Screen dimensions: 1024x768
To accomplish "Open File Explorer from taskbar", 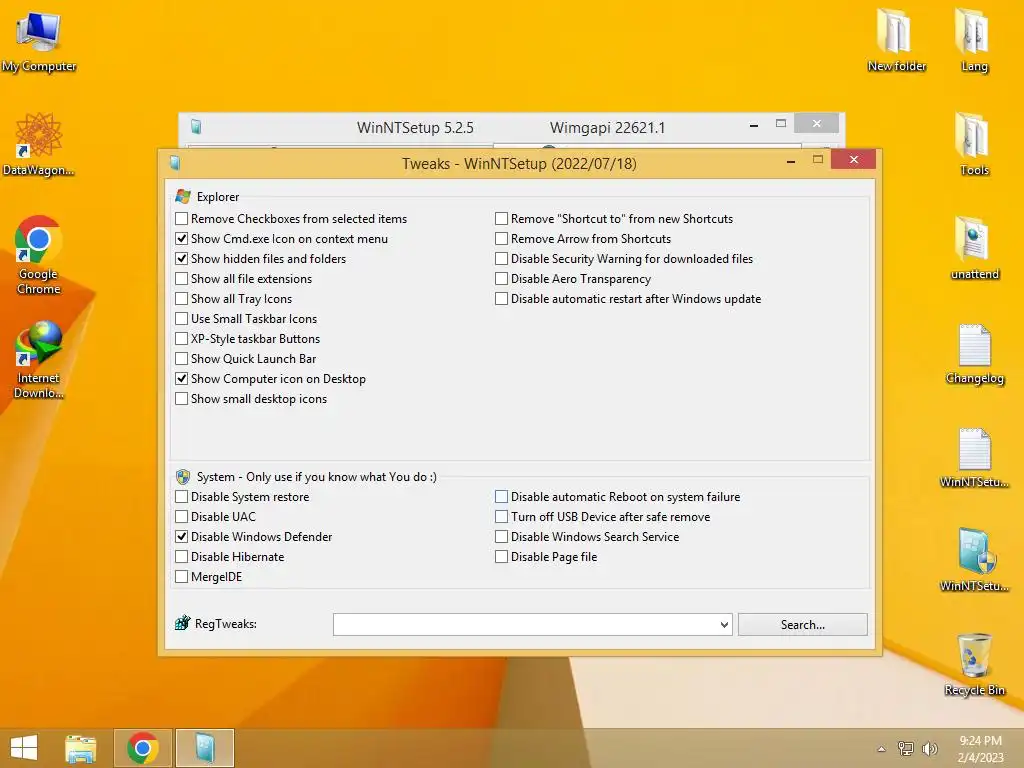I will pyautogui.click(x=81, y=748).
